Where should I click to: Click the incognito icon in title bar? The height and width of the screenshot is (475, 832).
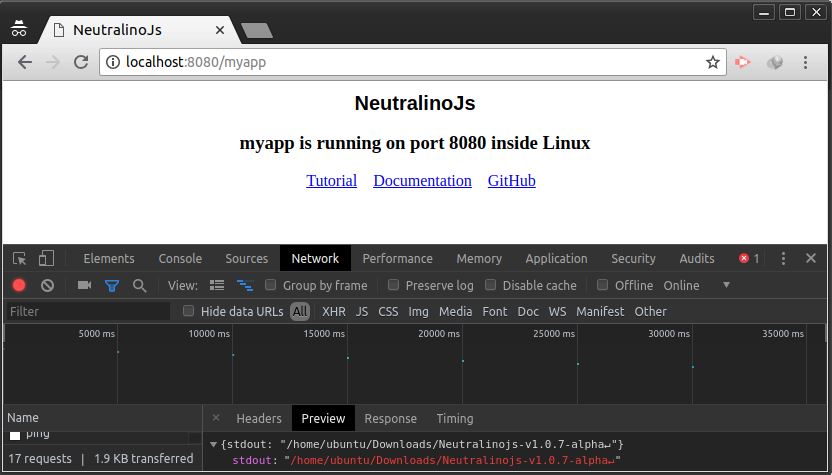coord(19,29)
